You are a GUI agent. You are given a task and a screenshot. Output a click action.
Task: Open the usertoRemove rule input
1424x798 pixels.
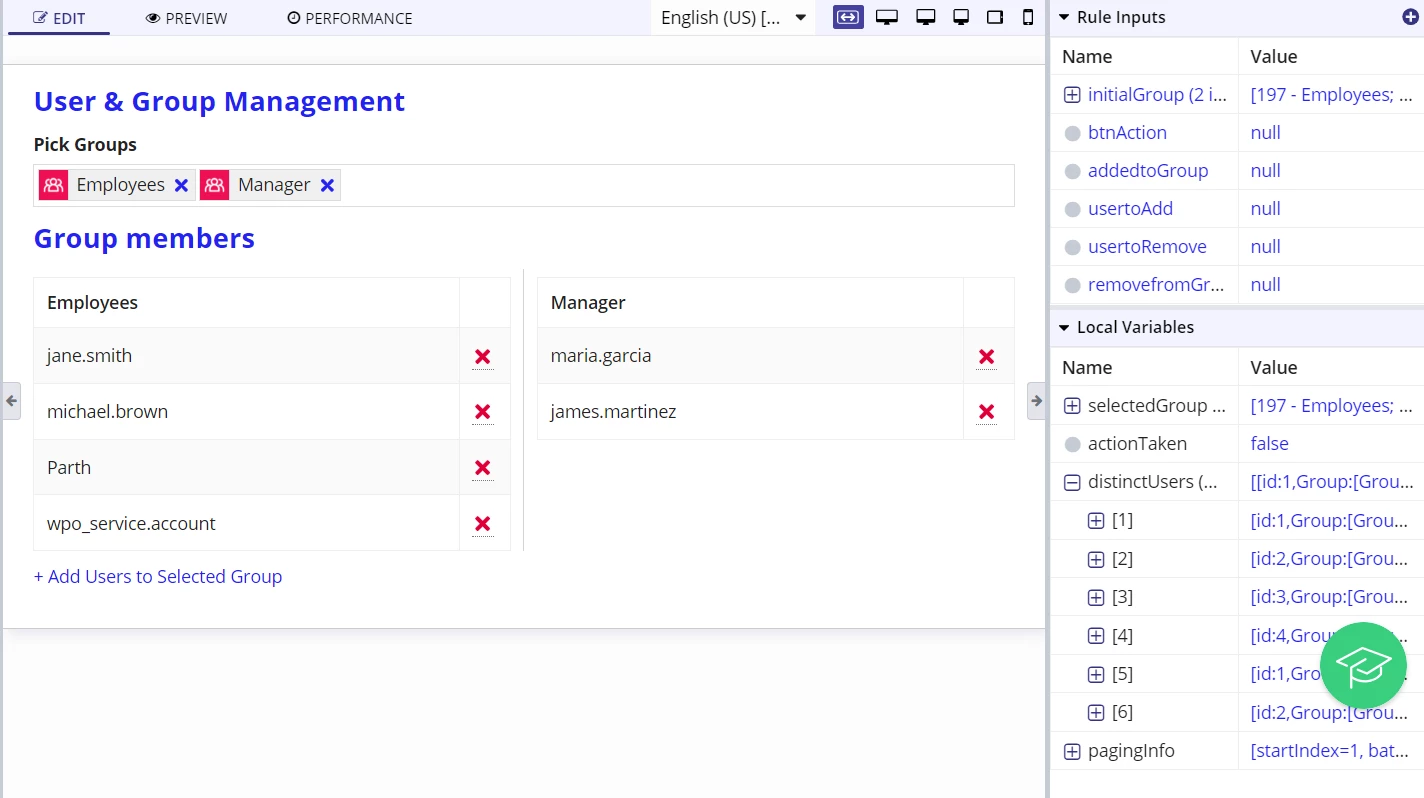pyautogui.click(x=1147, y=247)
